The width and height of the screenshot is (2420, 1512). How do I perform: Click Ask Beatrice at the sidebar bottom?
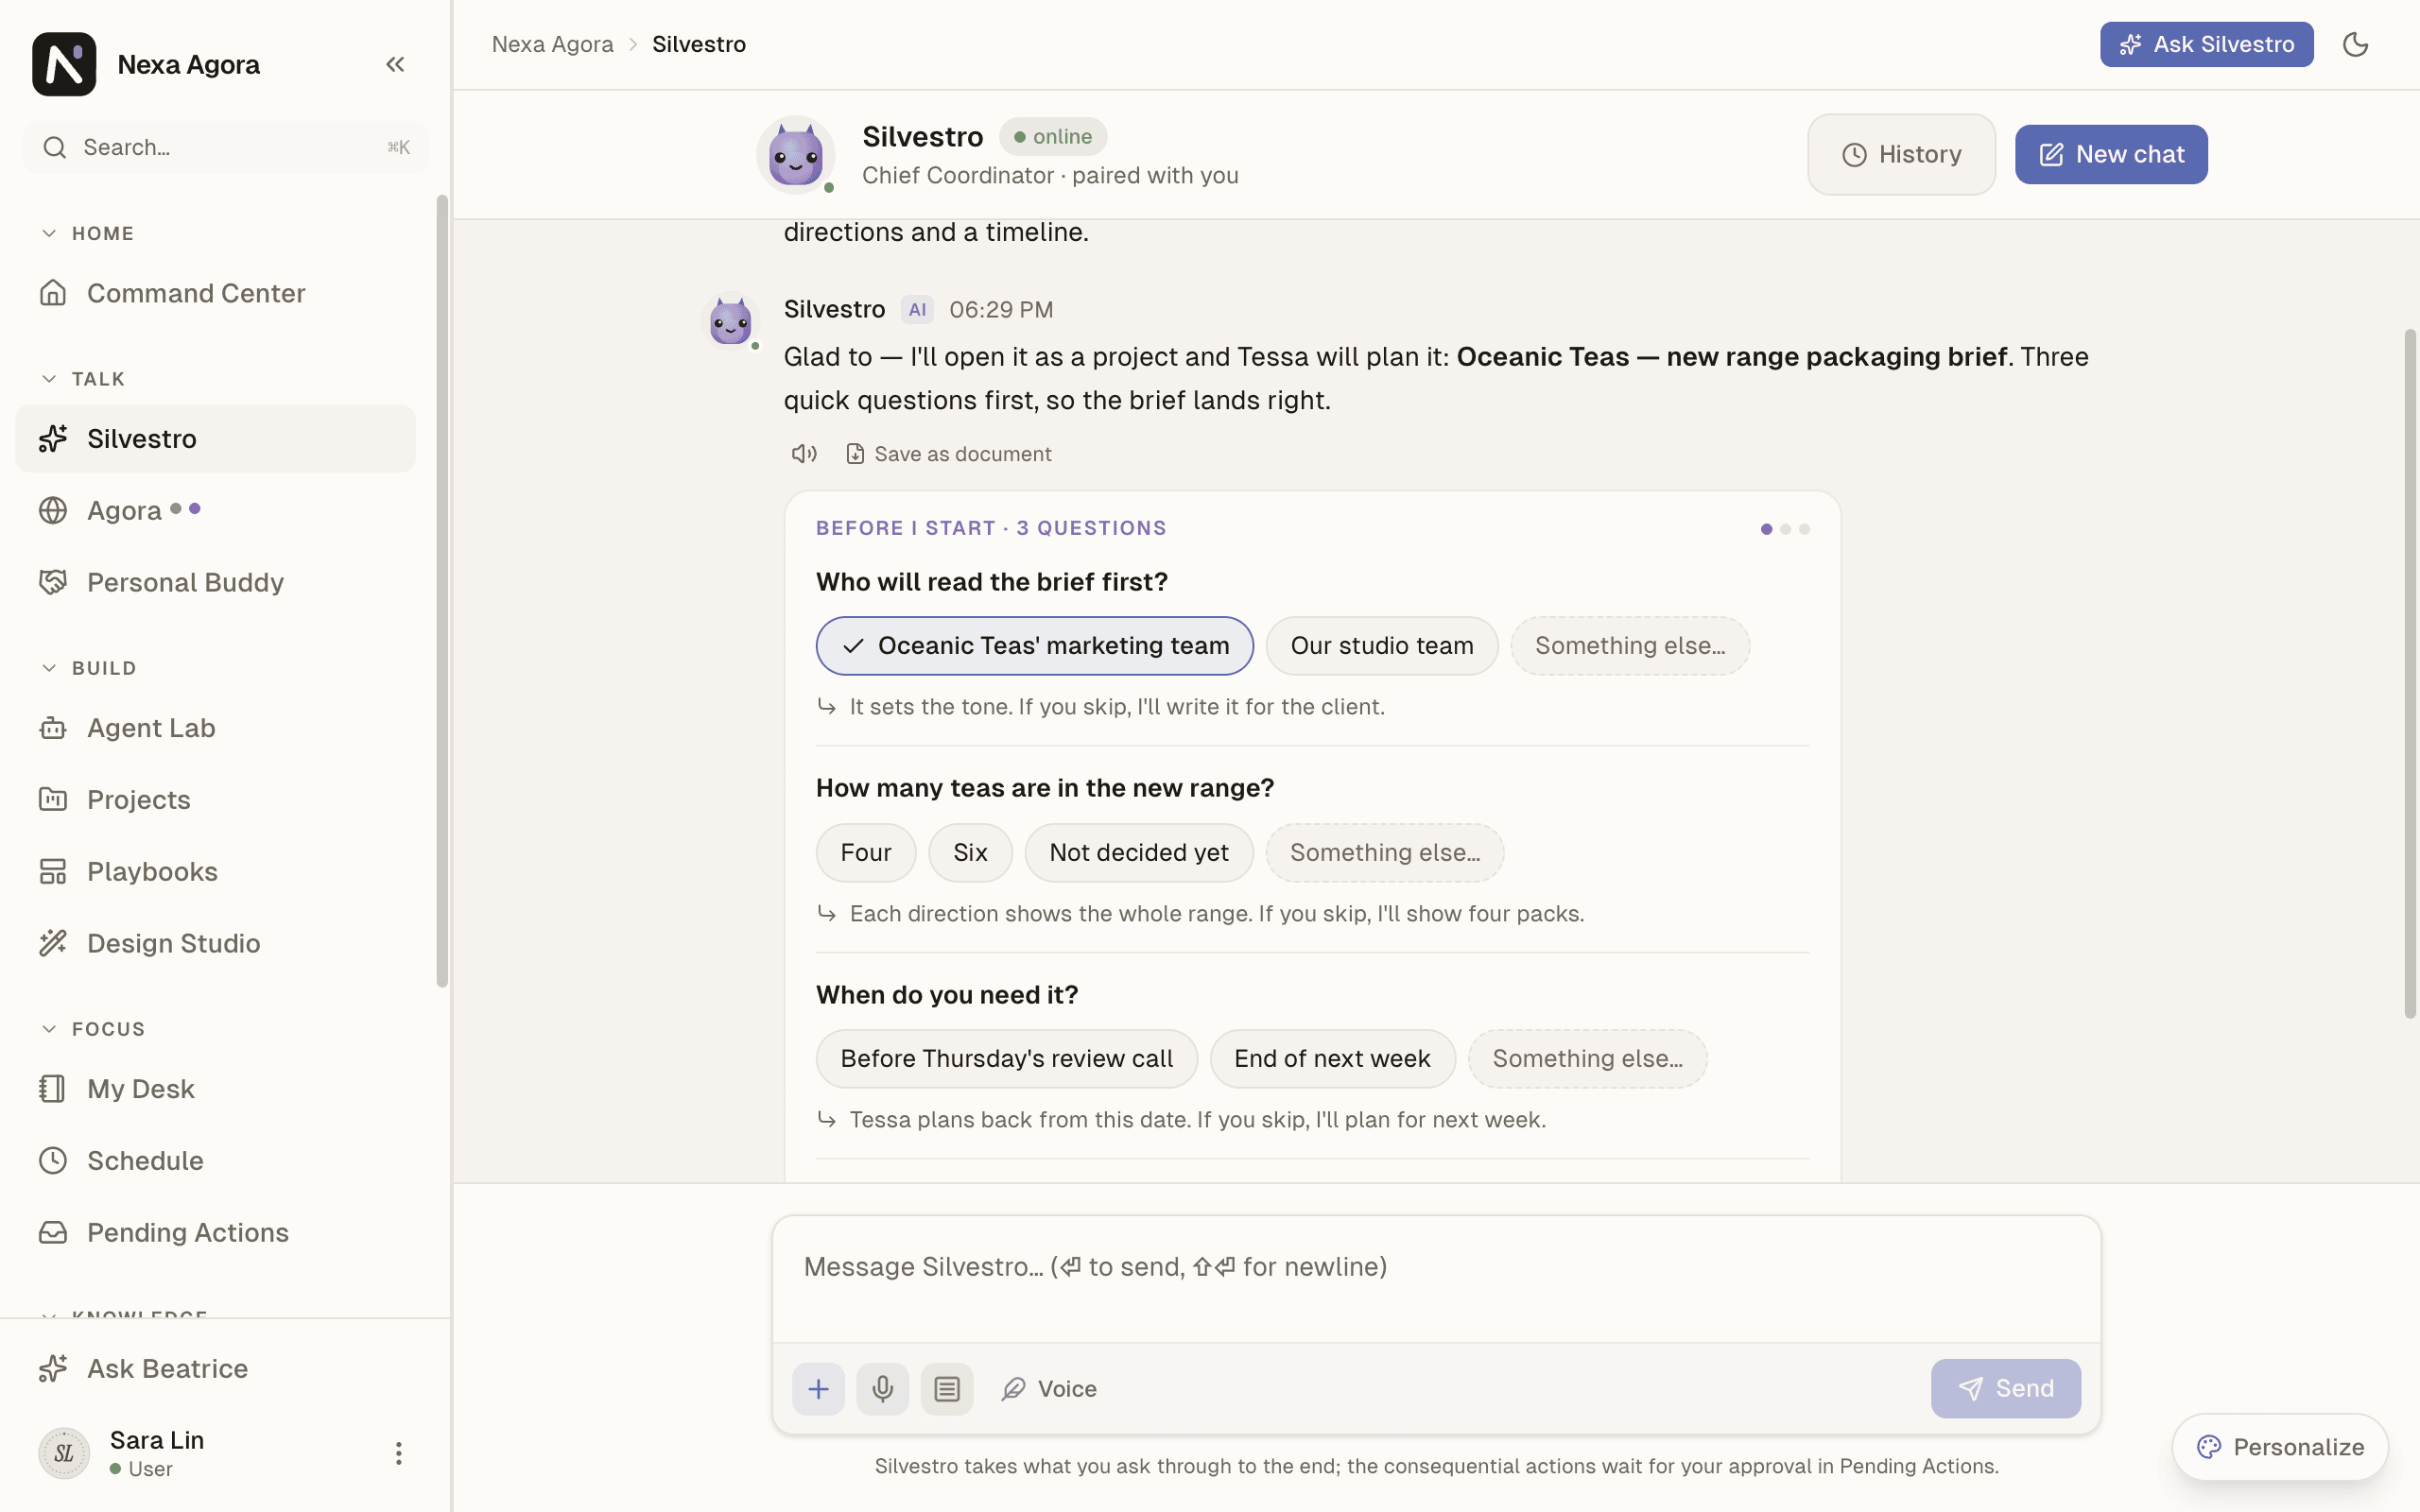(x=215, y=1368)
